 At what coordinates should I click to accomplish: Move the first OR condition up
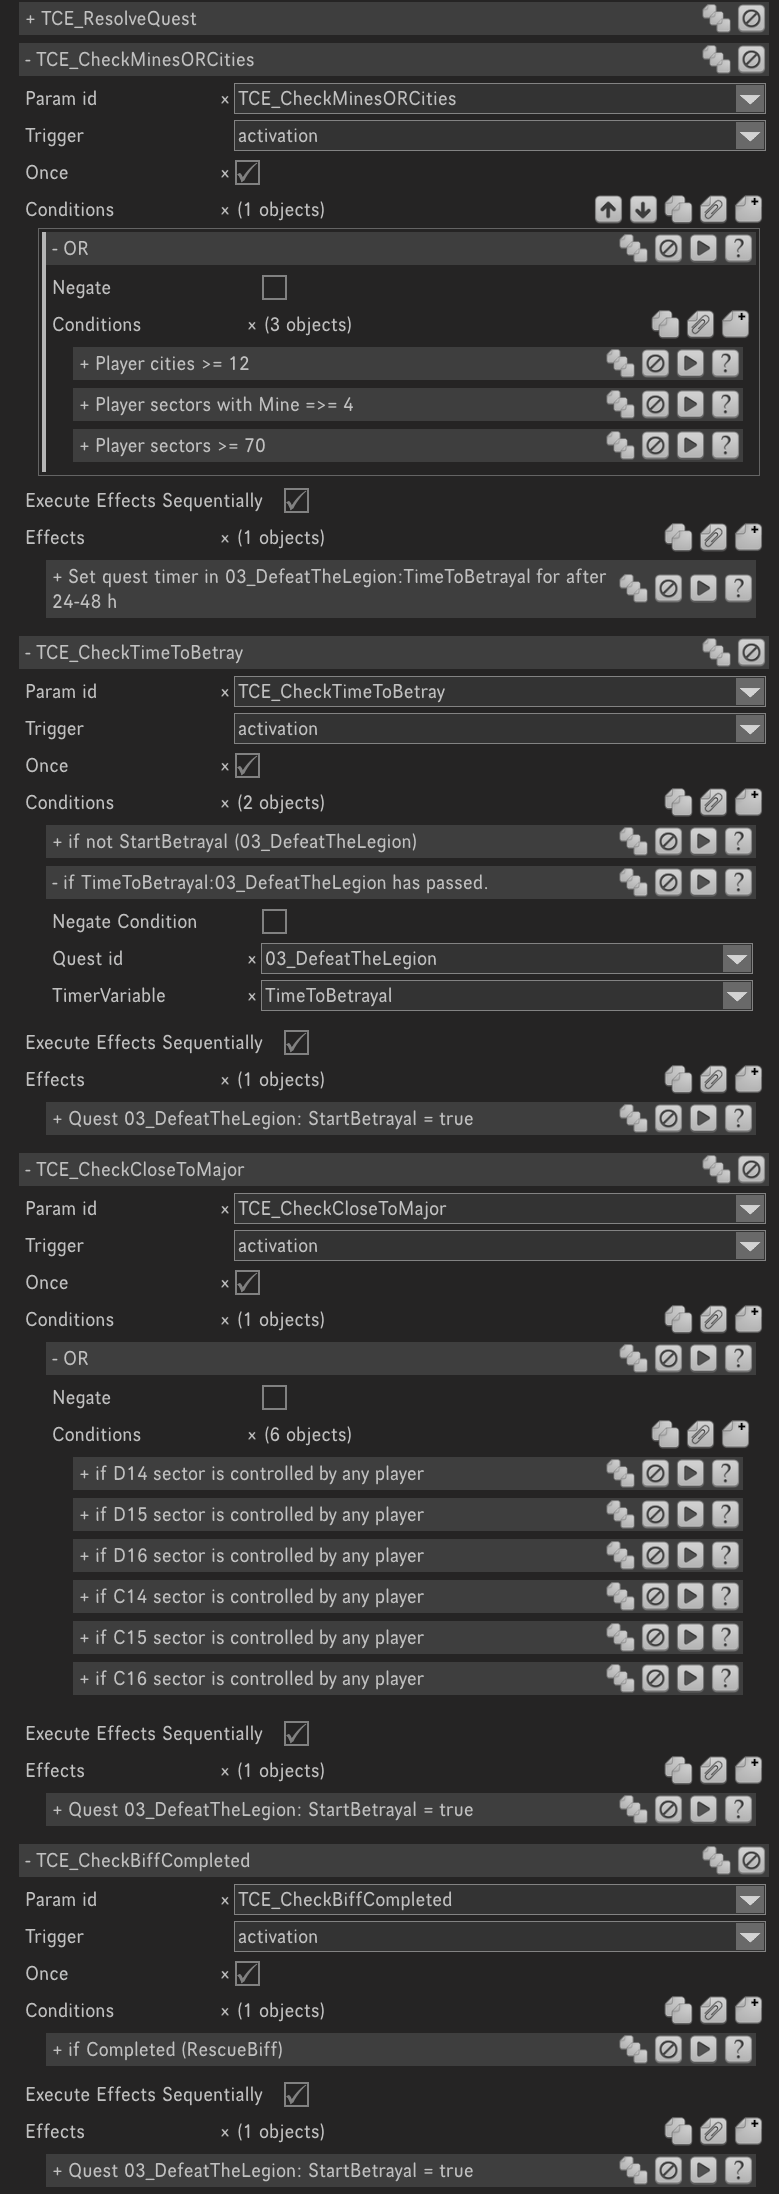[608, 209]
